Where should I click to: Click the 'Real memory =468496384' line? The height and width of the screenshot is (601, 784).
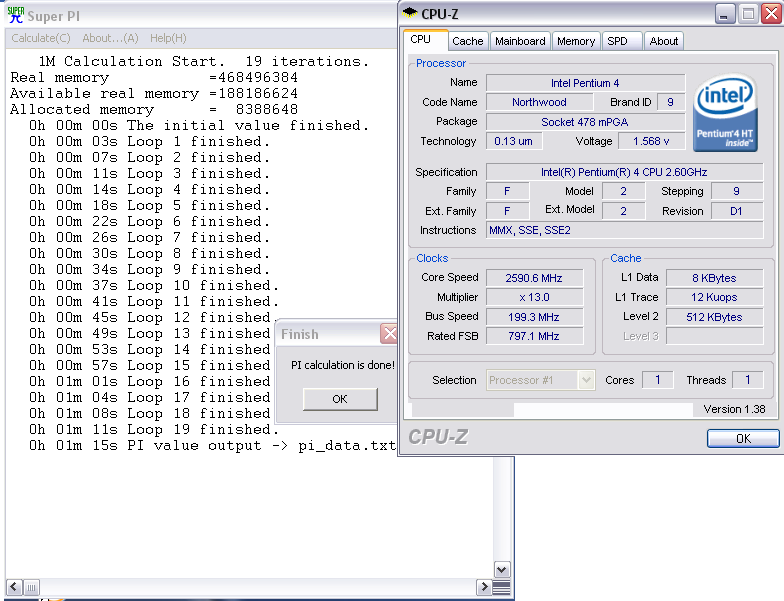click(x=154, y=78)
